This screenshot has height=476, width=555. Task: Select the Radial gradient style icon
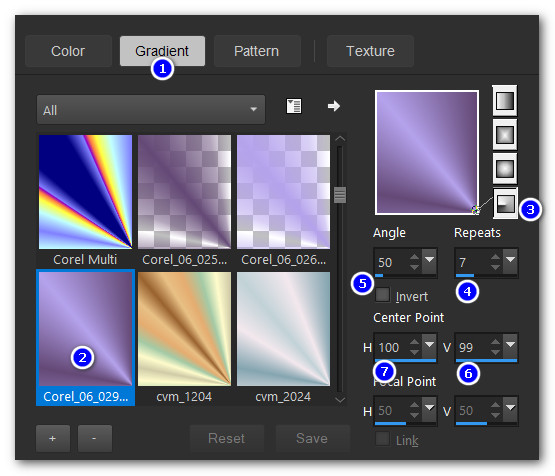pos(505,203)
